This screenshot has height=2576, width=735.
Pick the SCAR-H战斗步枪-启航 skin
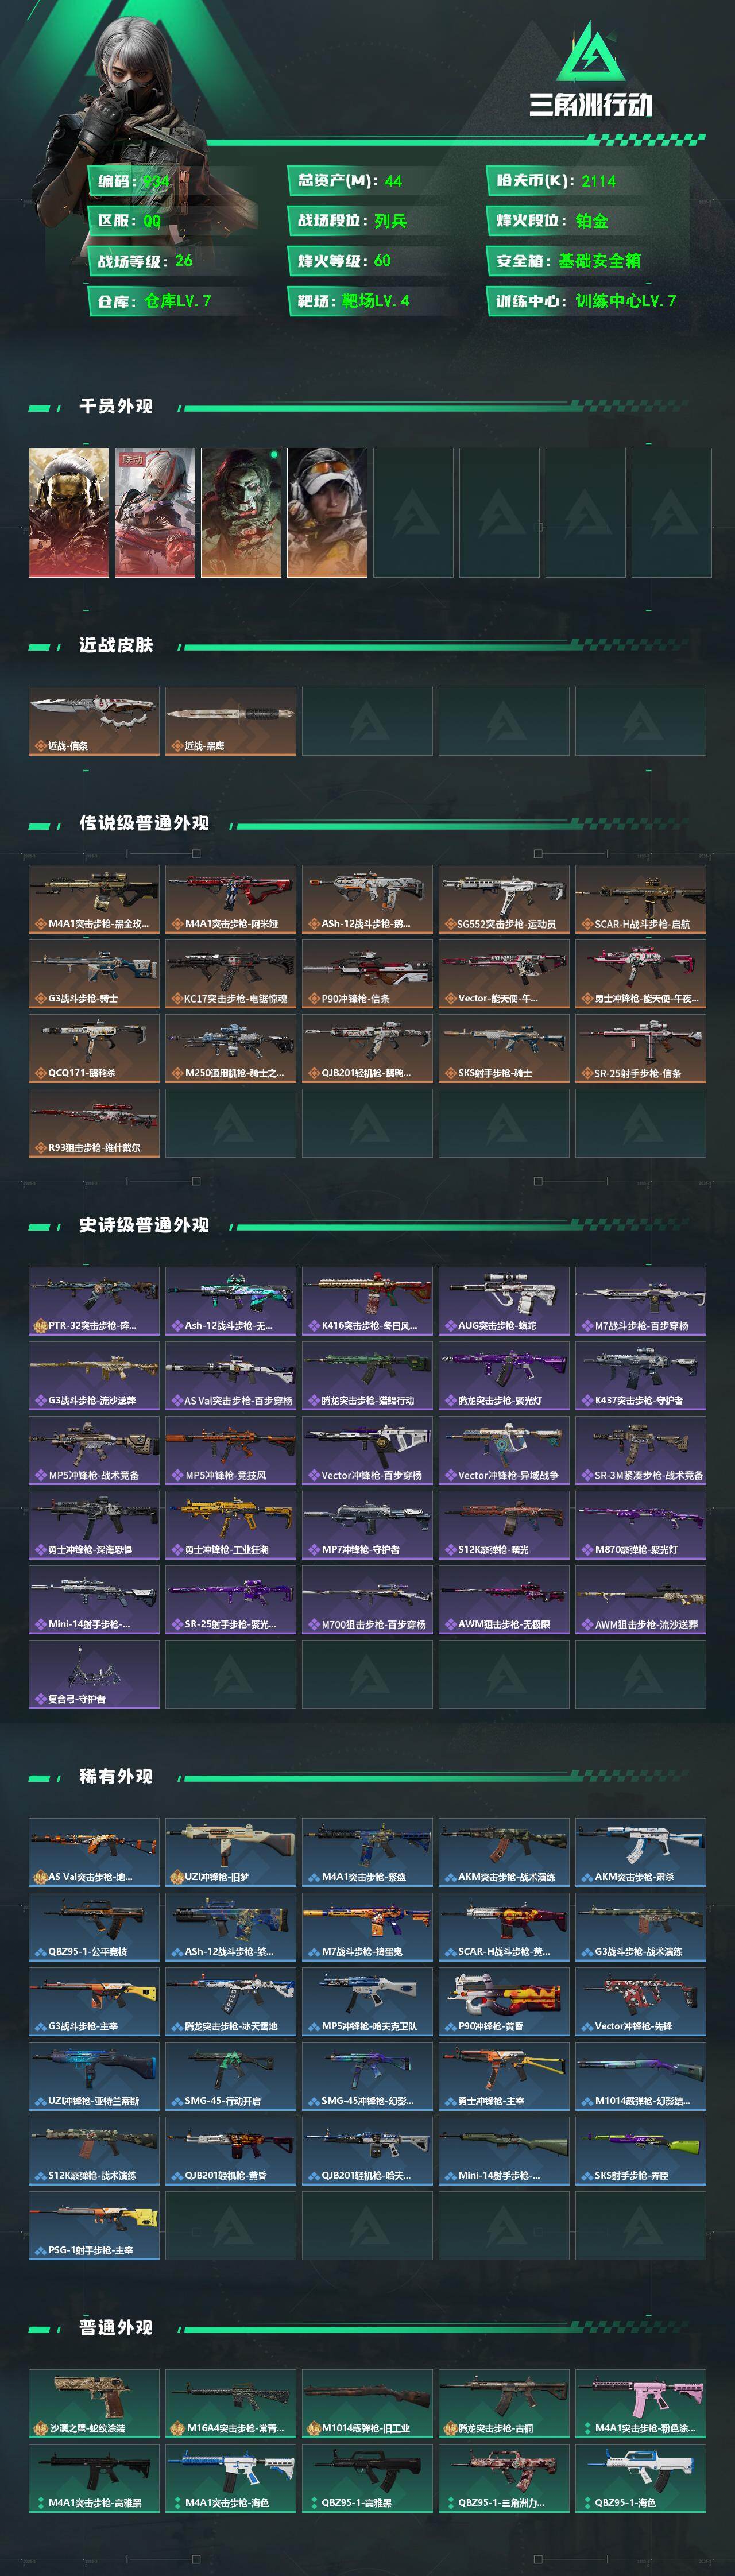point(640,899)
